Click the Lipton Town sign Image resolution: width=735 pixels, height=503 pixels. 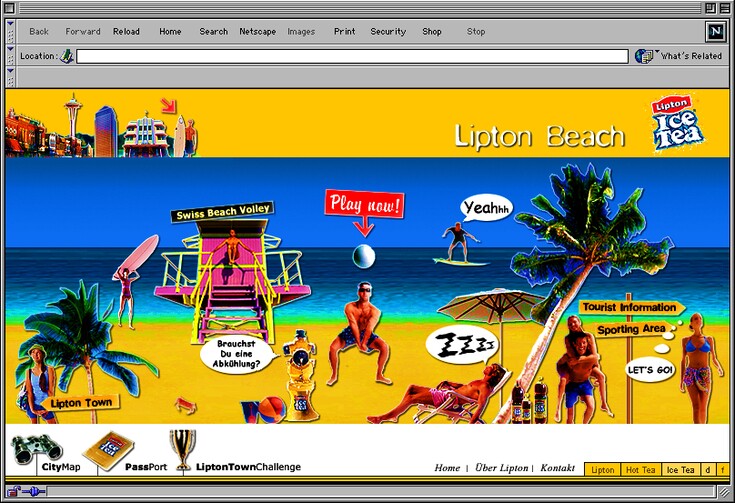coord(81,403)
